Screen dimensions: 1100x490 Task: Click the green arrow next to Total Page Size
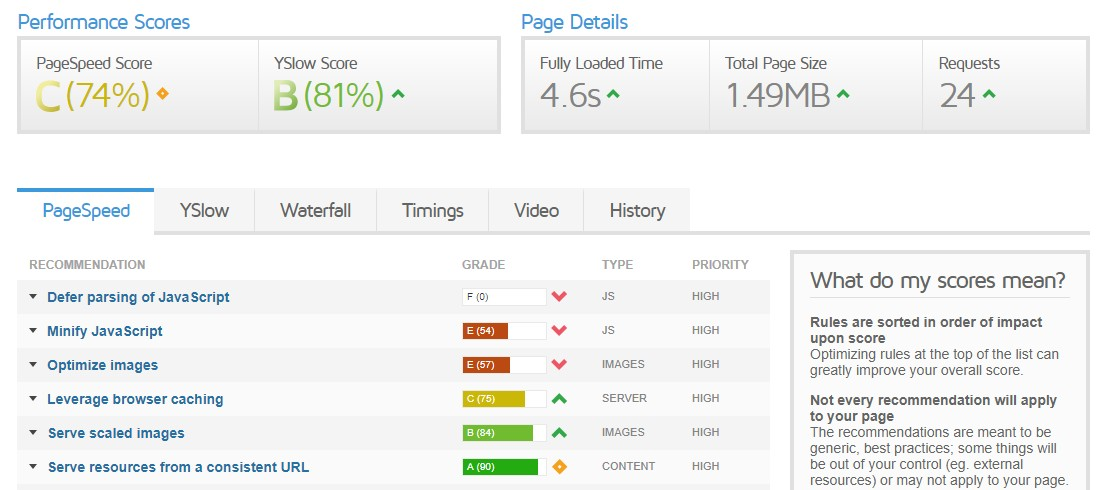843,95
